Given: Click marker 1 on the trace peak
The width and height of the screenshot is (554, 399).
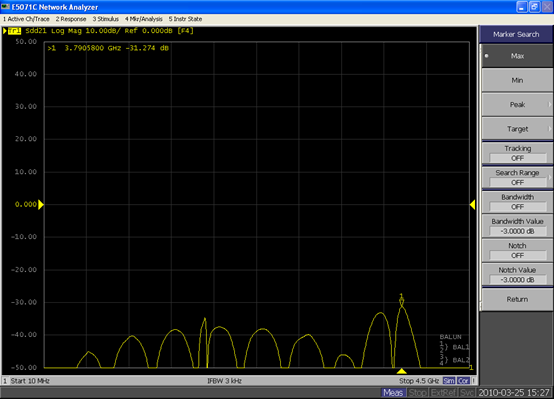Looking at the screenshot, I should tap(401, 301).
